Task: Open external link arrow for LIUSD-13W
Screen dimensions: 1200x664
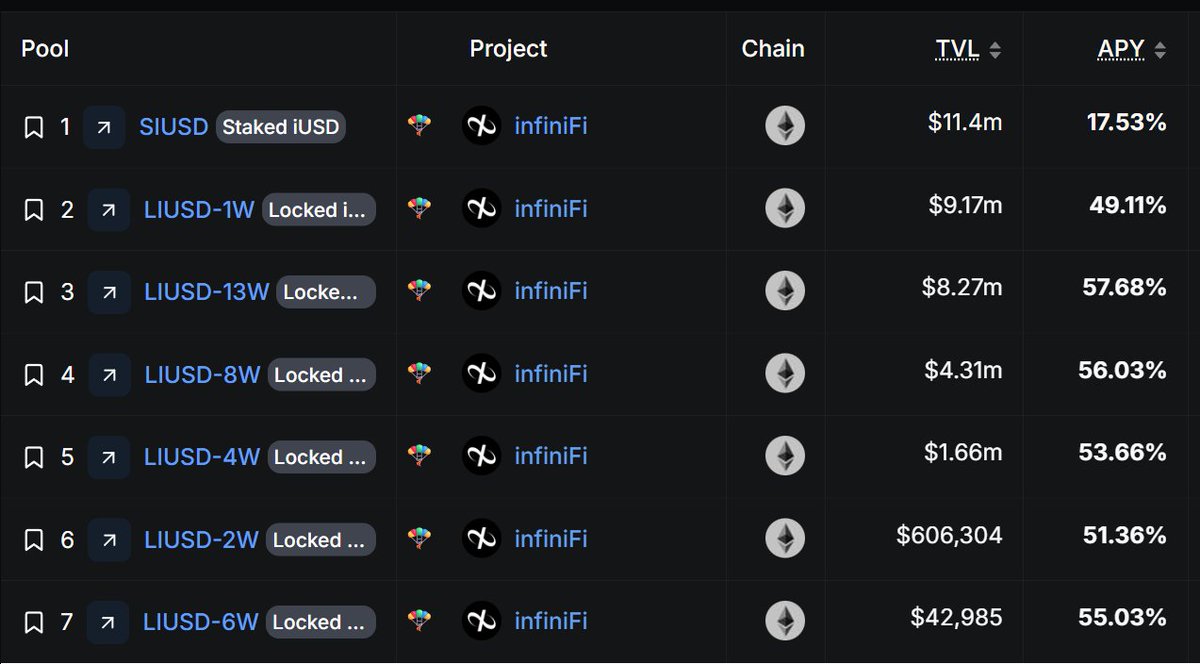Action: [109, 292]
